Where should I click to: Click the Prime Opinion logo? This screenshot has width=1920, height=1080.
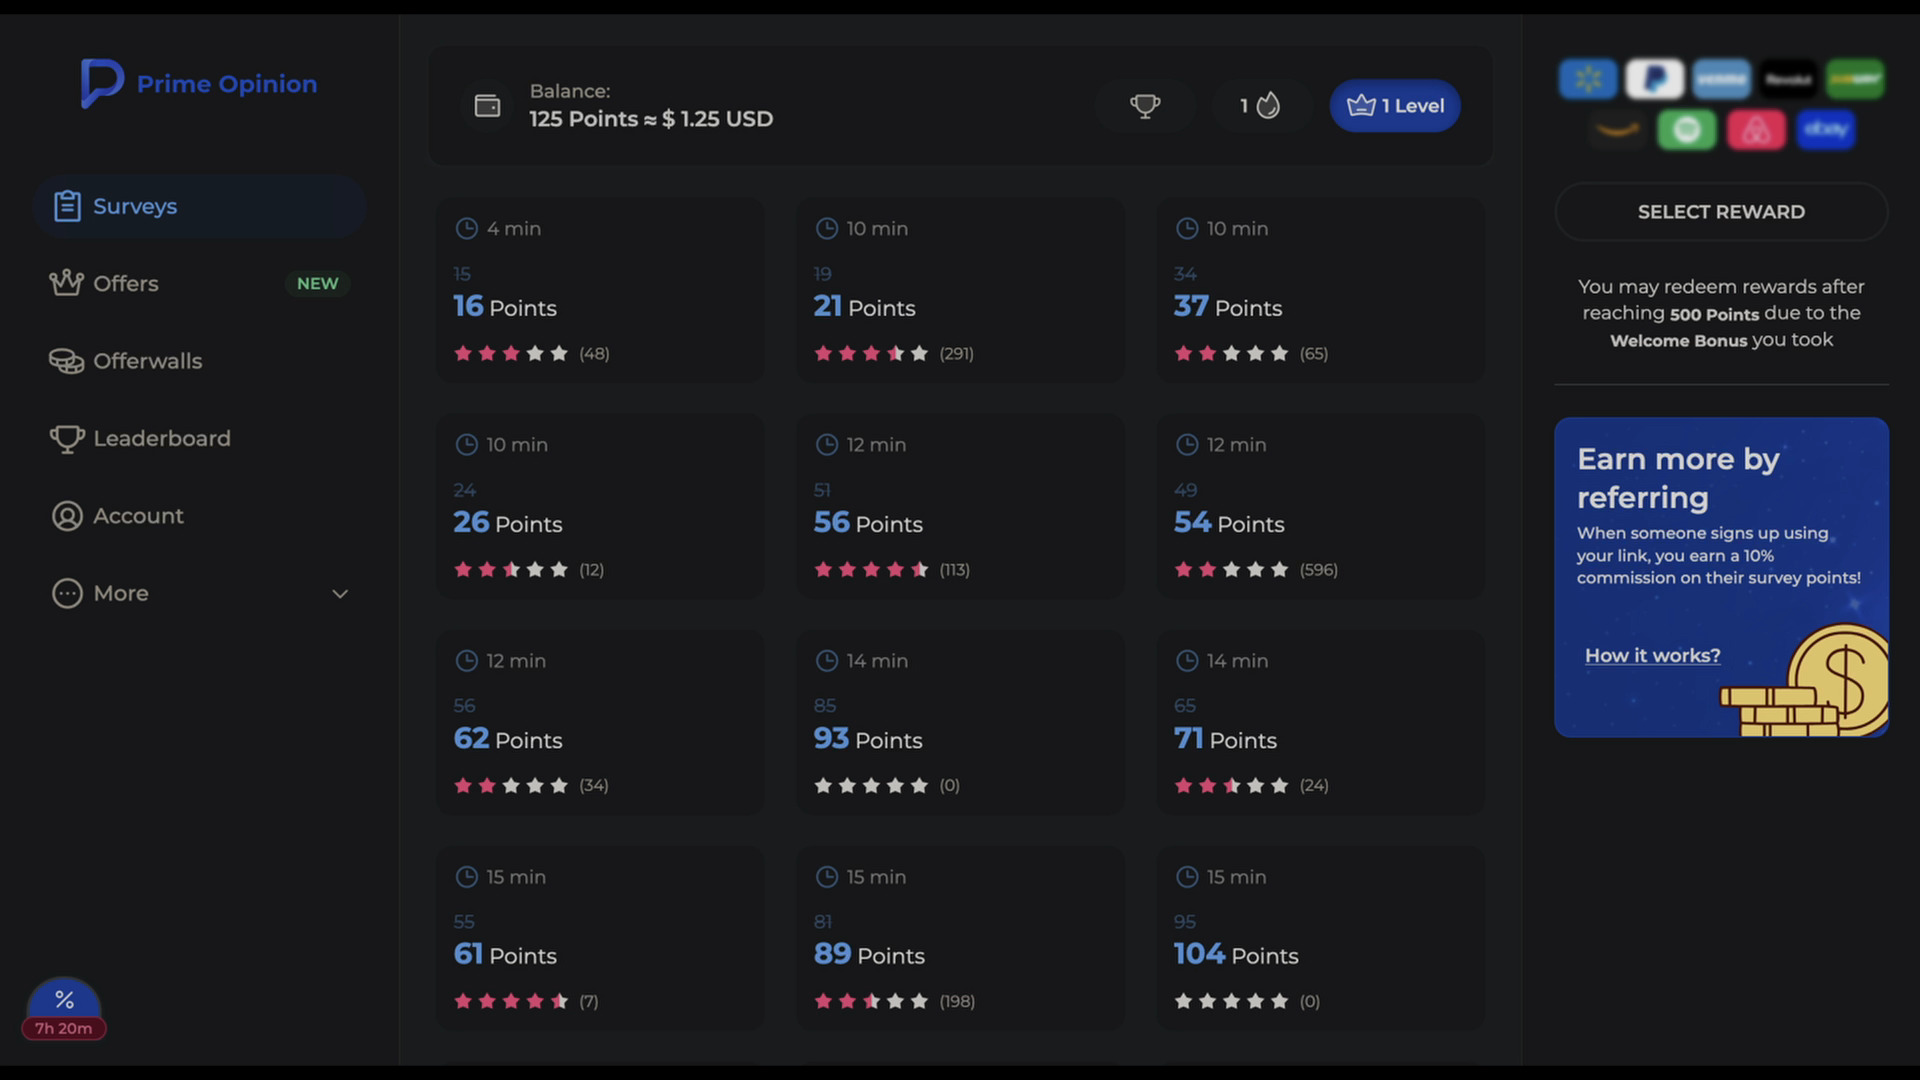click(199, 84)
